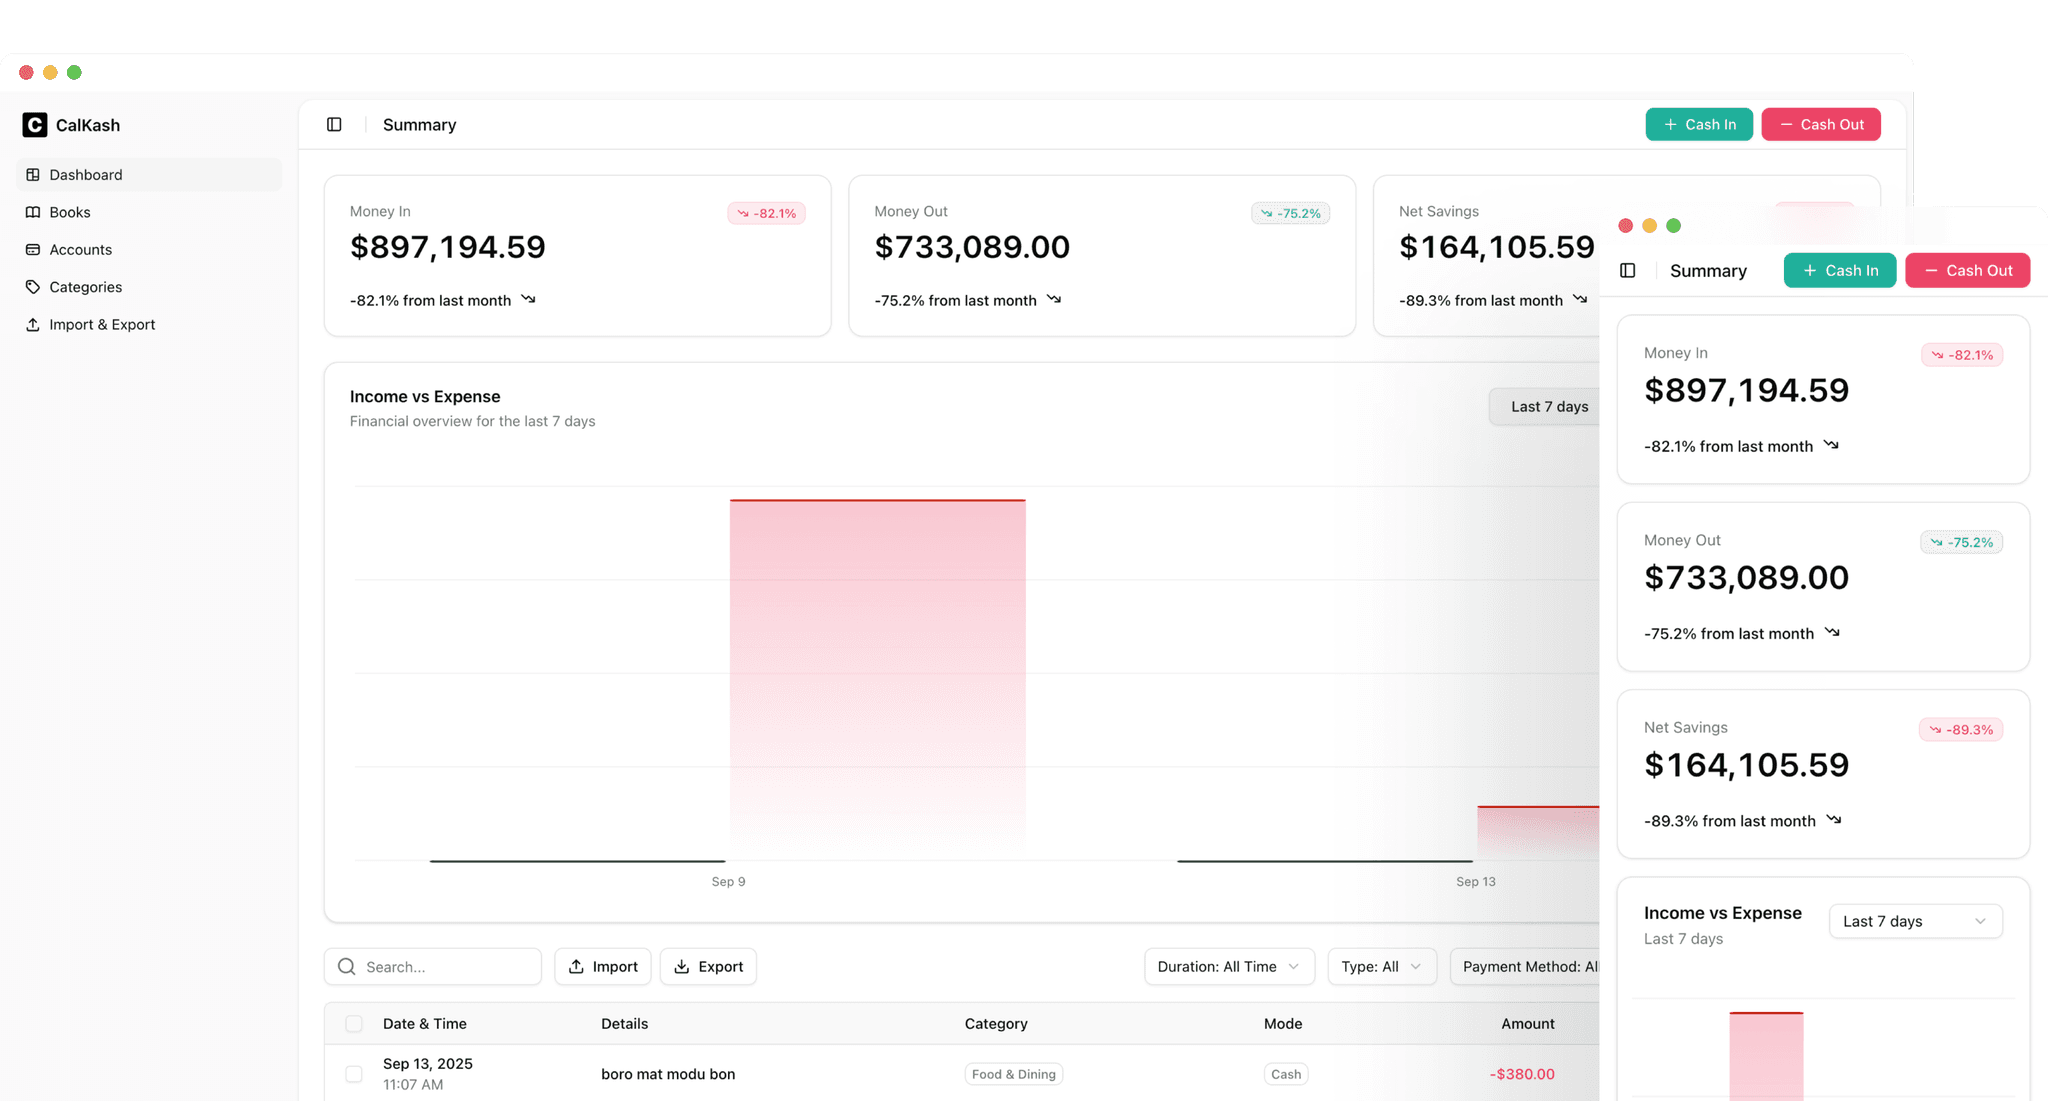2048x1101 pixels.
Task: Click inside the Search field
Action: (430, 966)
